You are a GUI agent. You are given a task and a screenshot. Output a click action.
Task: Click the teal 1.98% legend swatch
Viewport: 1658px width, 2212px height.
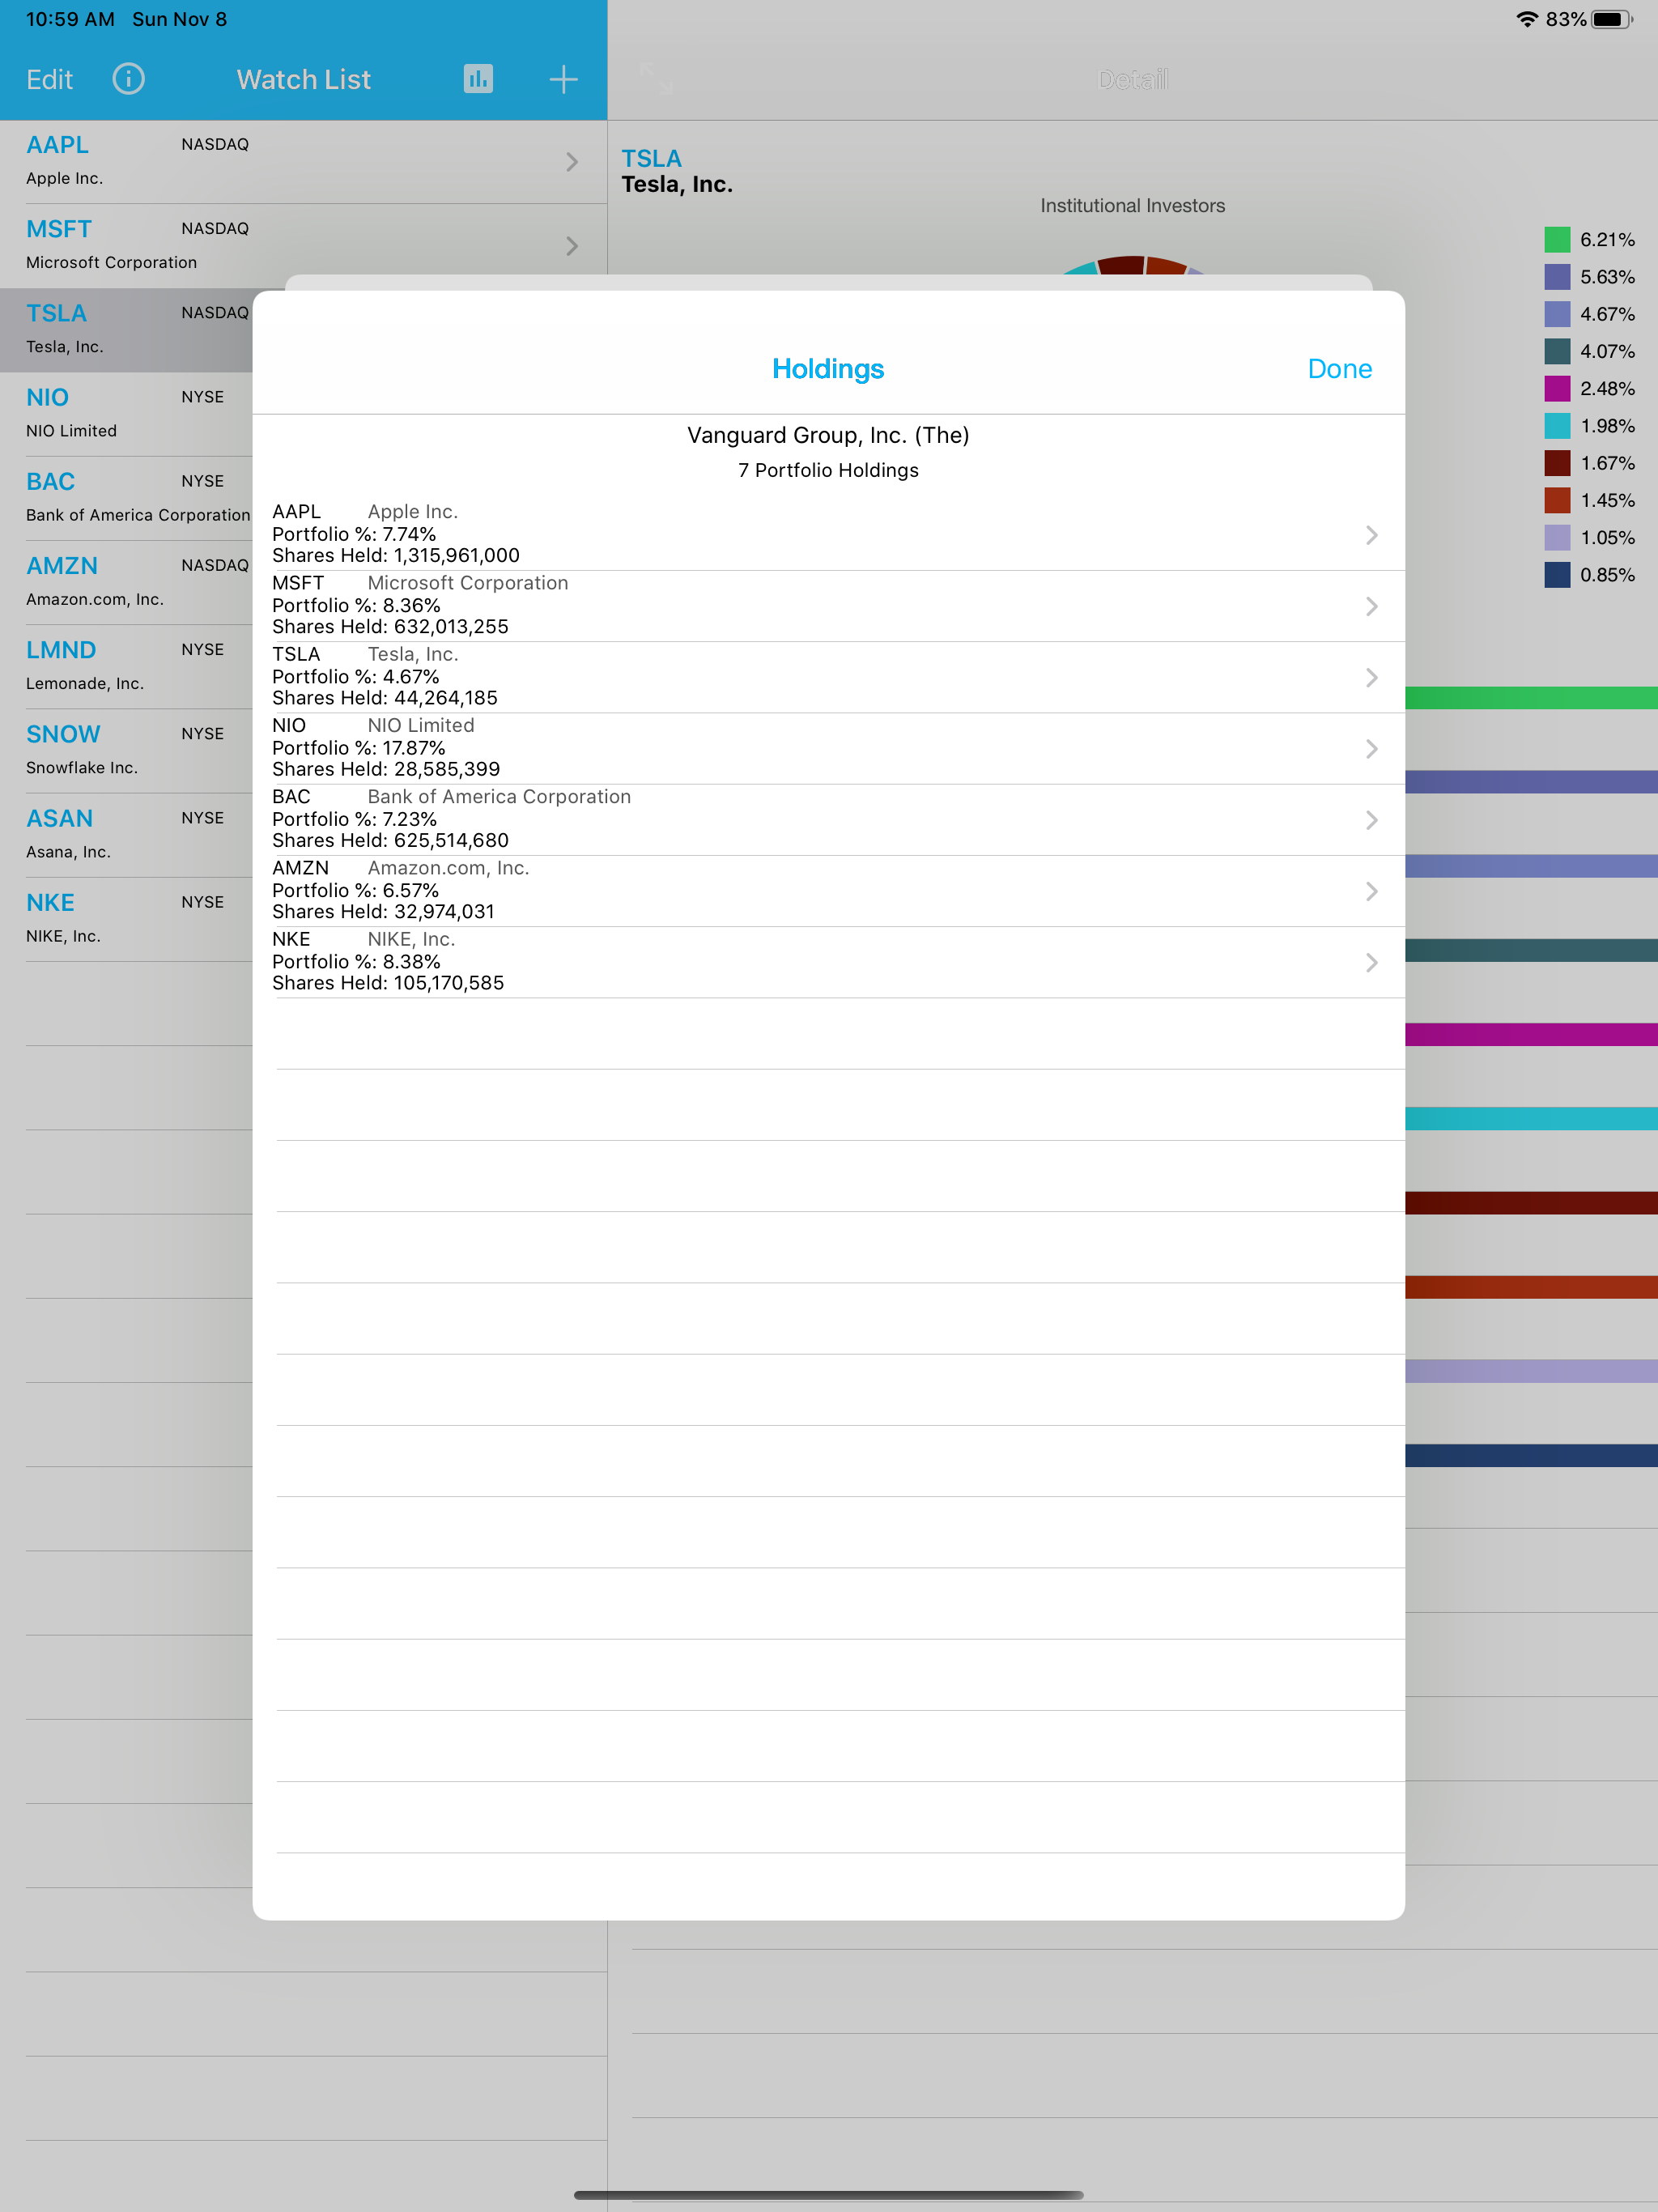(x=1557, y=426)
